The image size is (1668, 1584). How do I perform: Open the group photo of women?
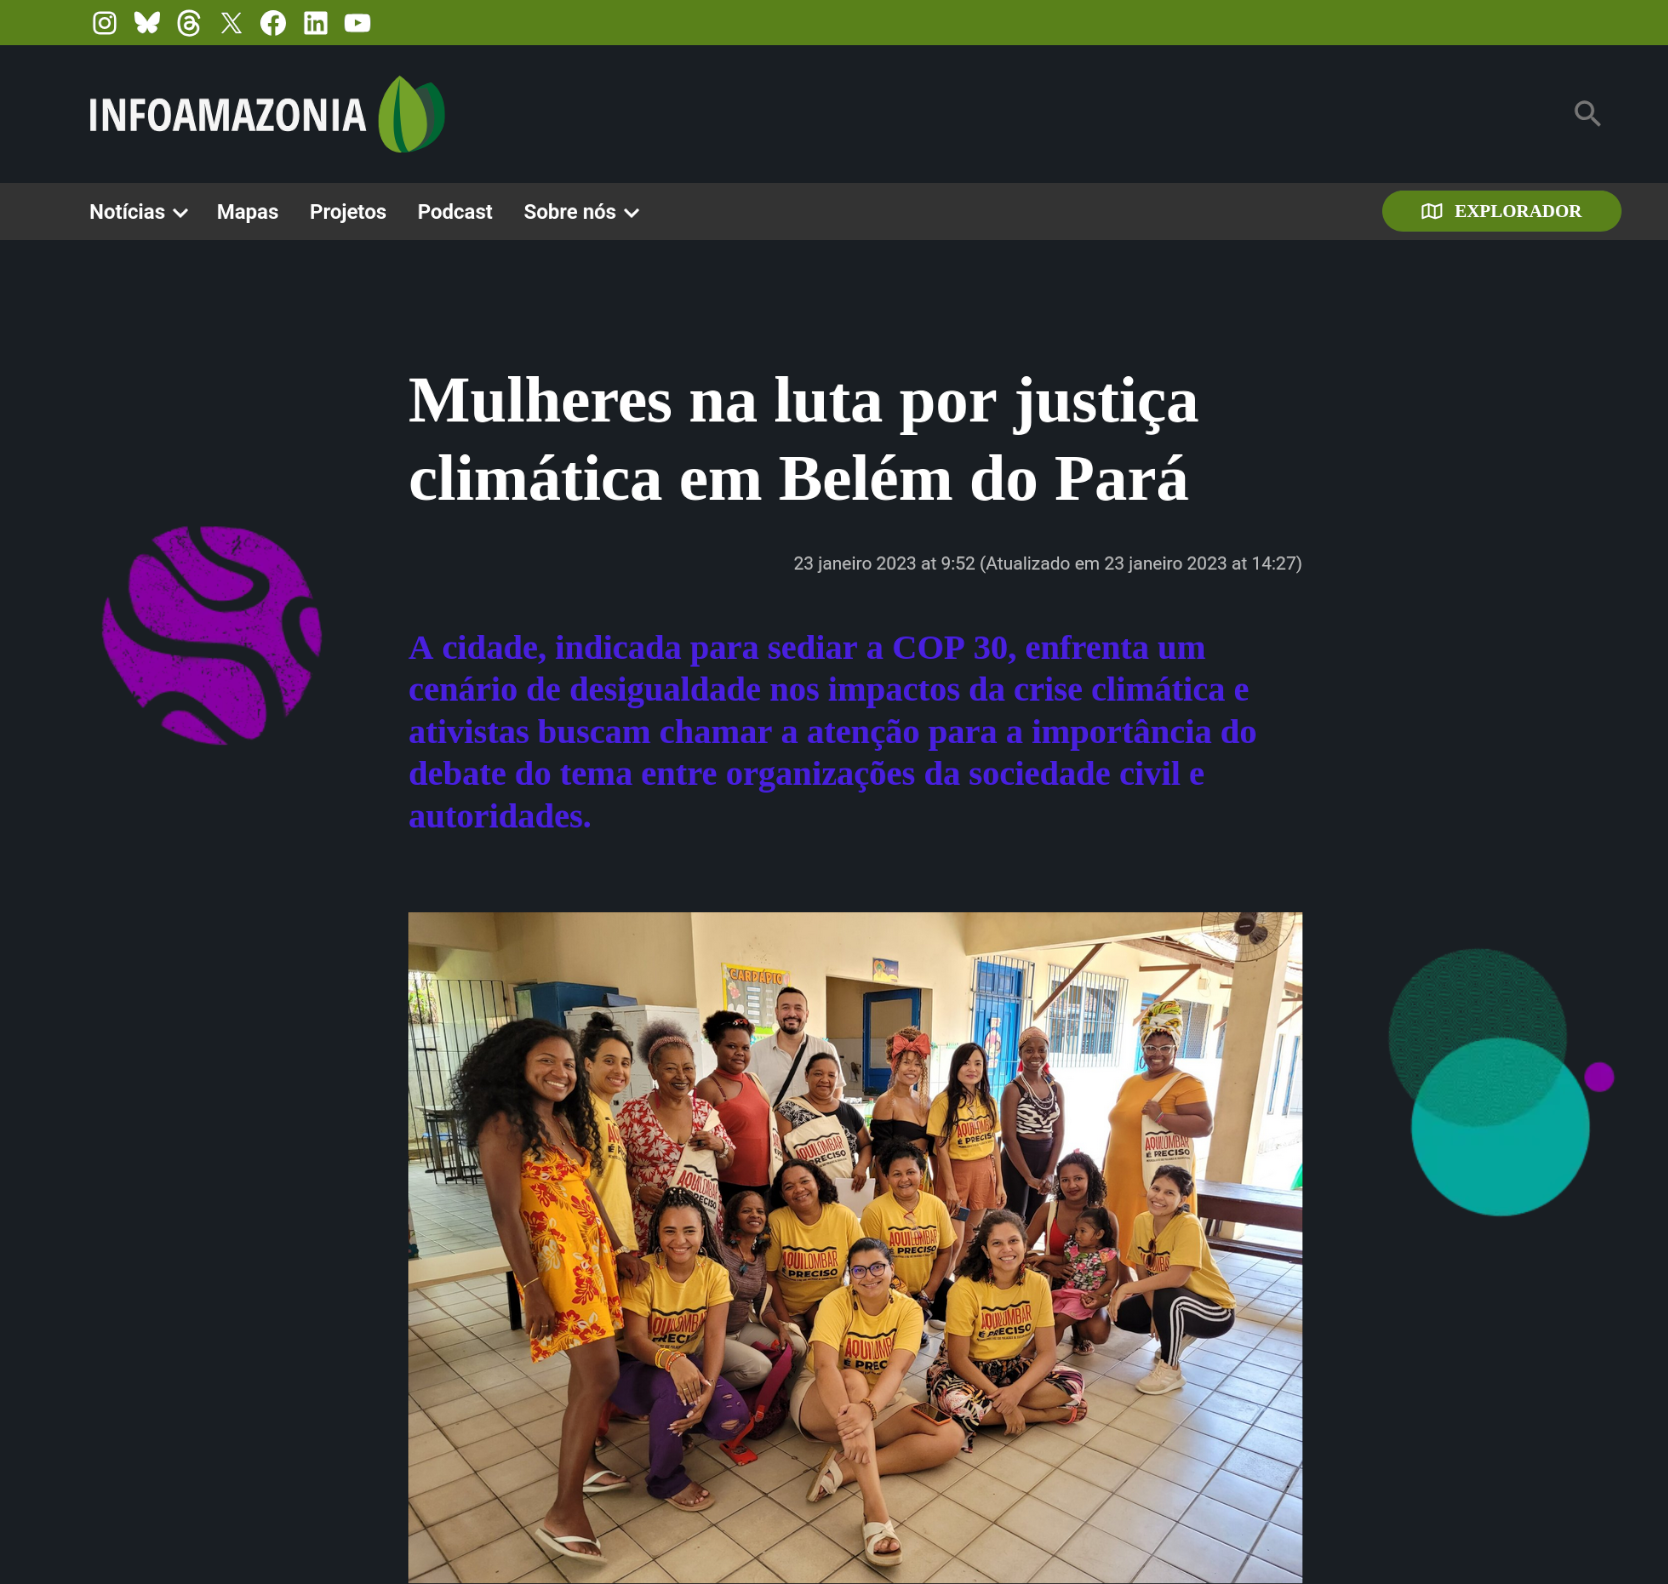(x=855, y=1247)
